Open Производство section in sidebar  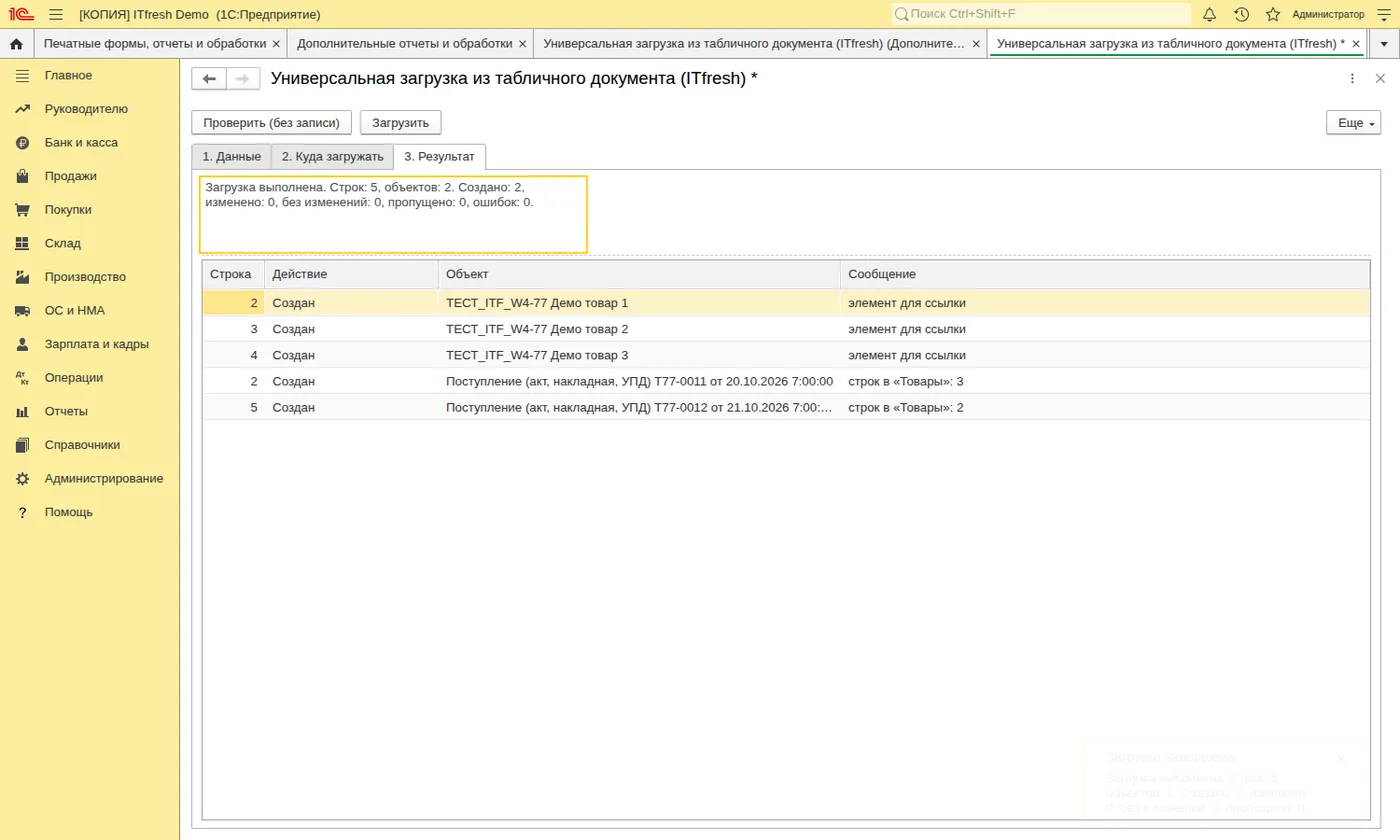pos(85,277)
